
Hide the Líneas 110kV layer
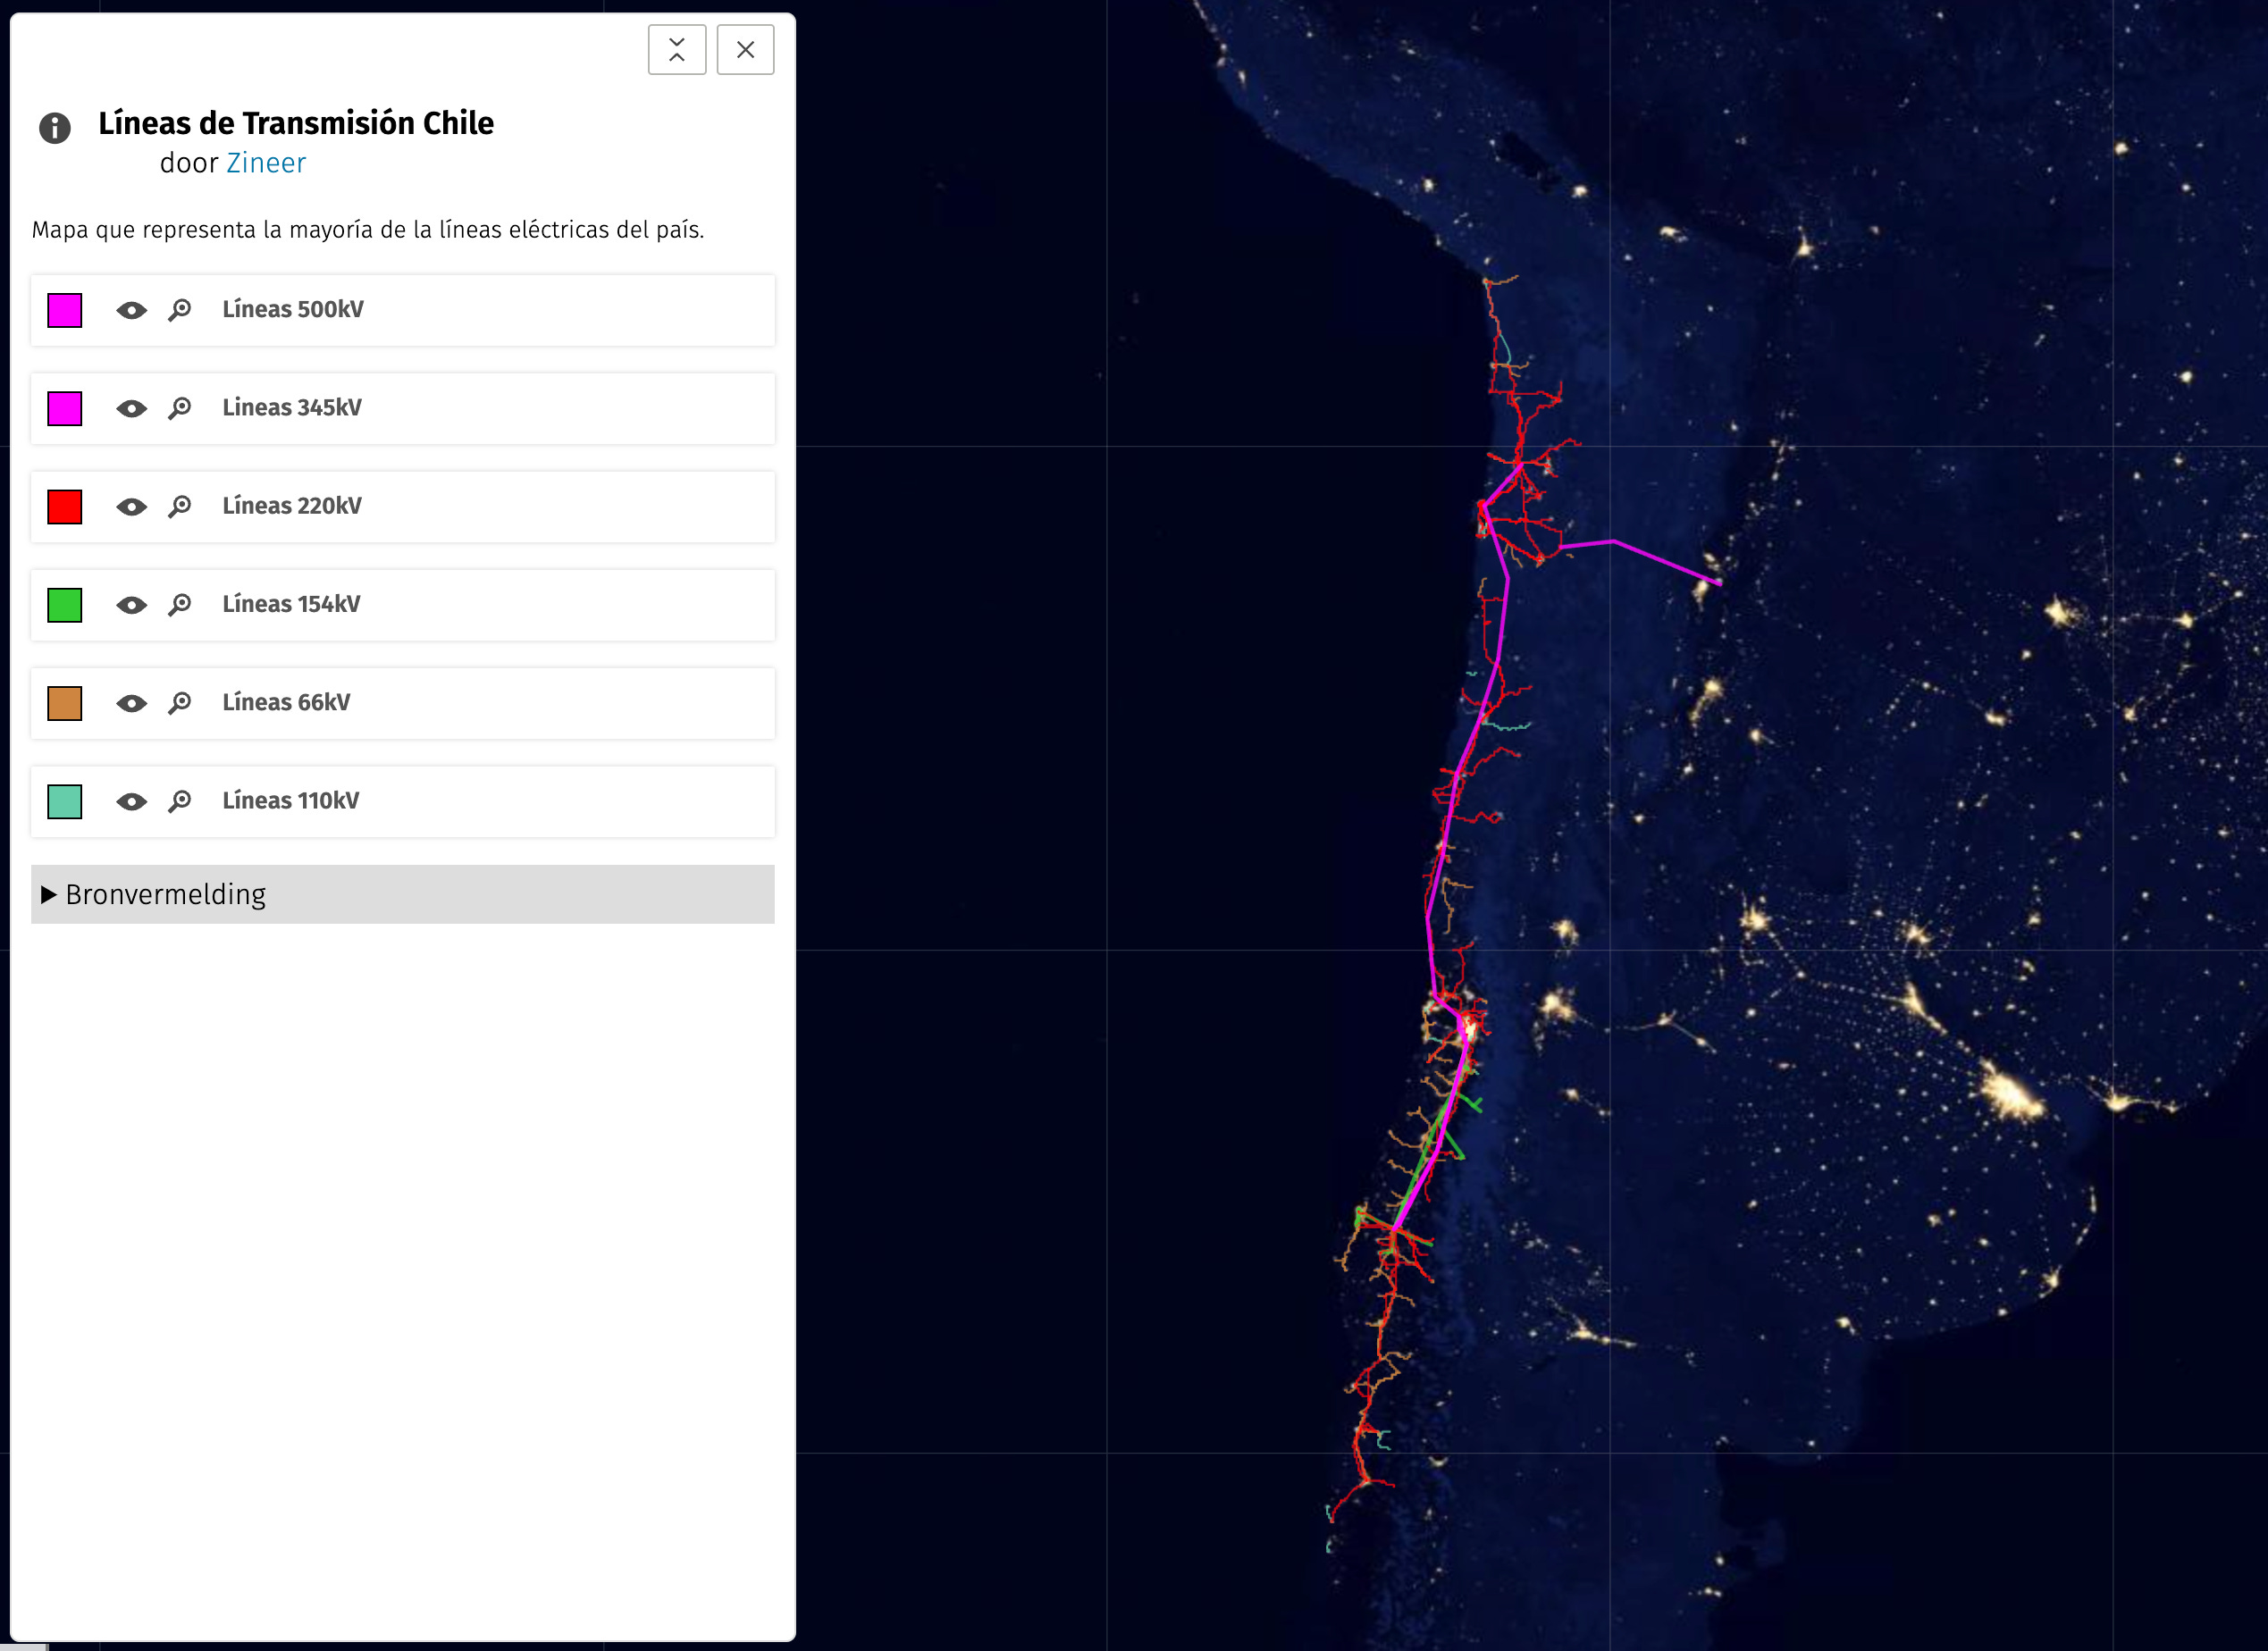[131, 802]
